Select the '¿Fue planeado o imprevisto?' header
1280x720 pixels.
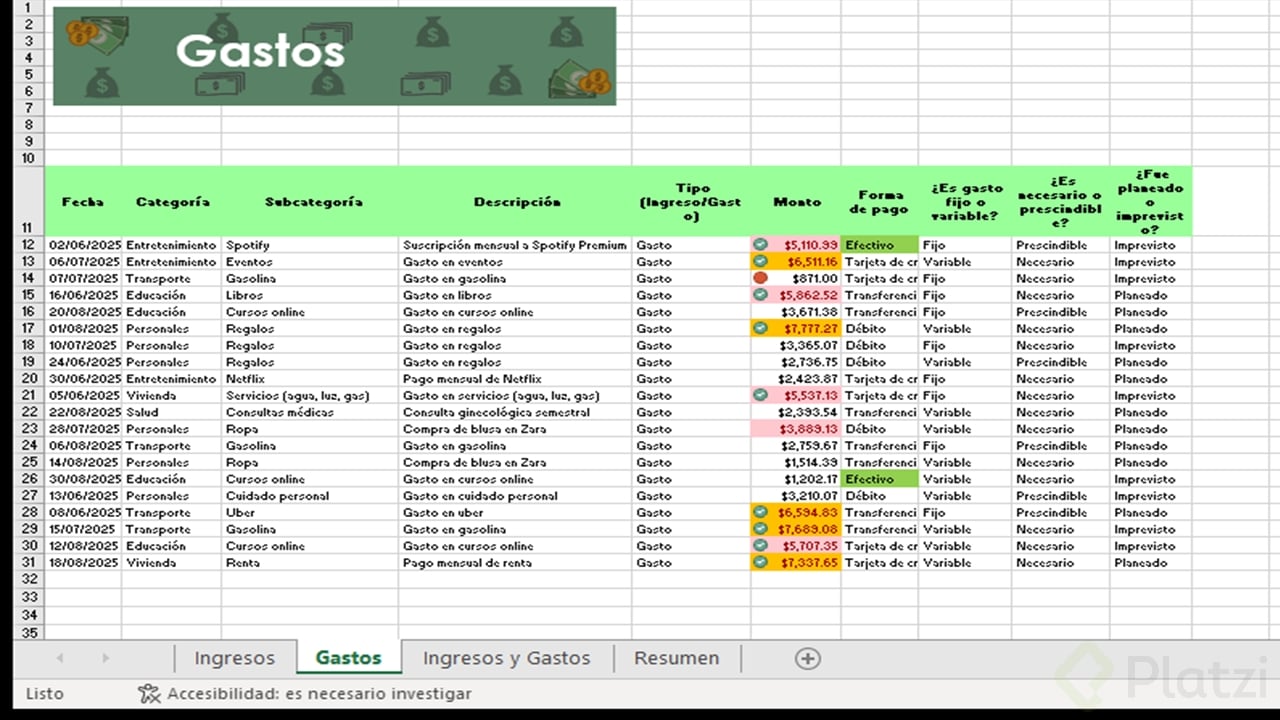pos(1151,201)
